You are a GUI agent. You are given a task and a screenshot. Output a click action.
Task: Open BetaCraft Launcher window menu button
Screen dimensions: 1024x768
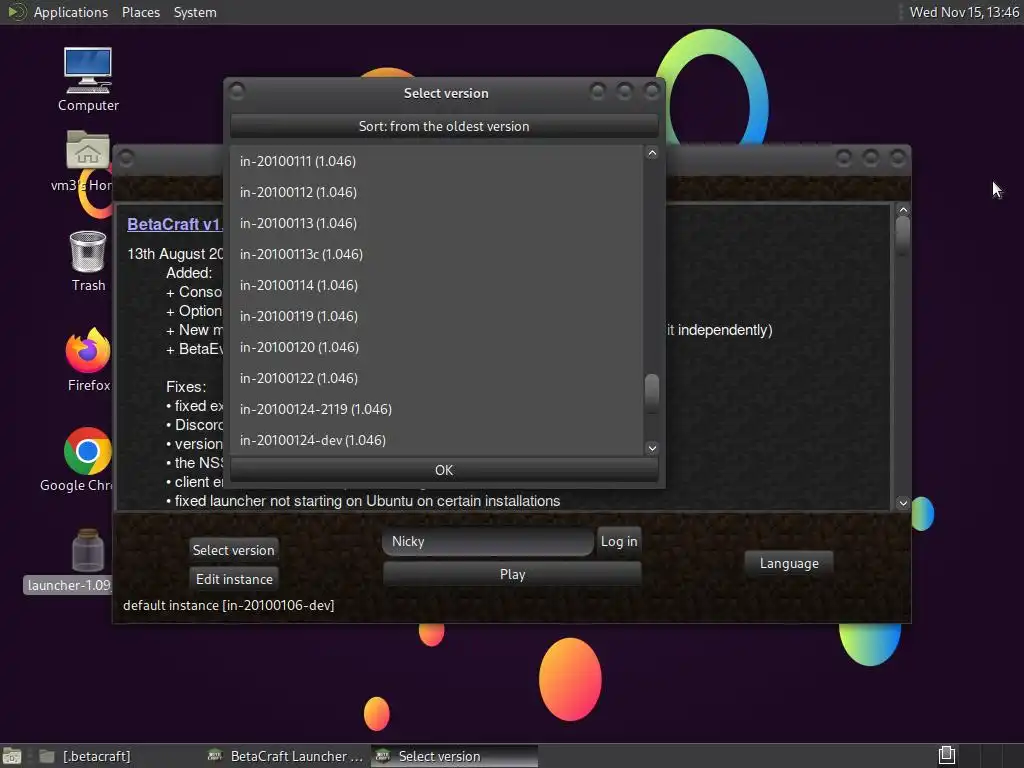click(127, 158)
